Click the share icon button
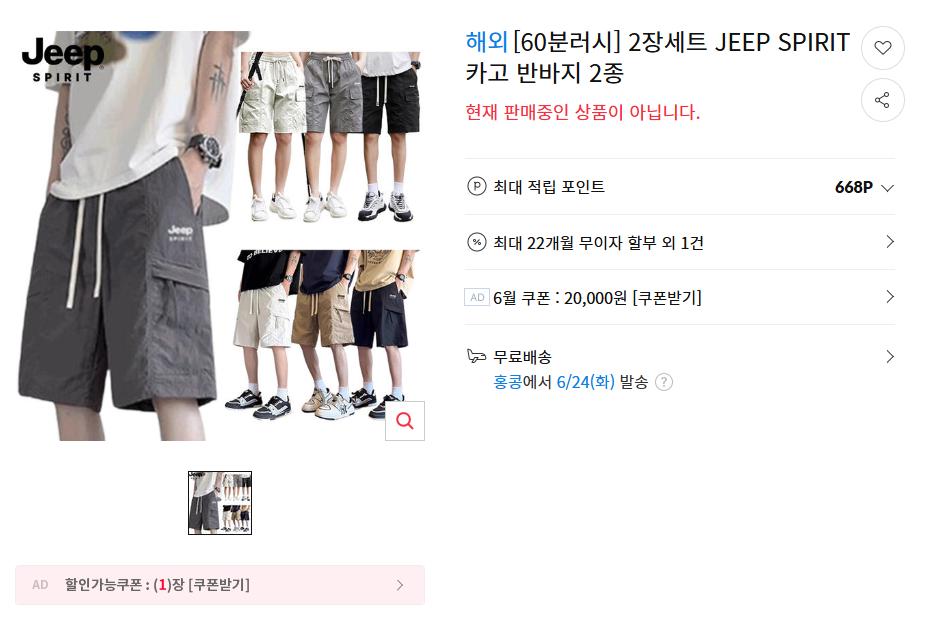The width and height of the screenshot is (941, 624). click(882, 100)
